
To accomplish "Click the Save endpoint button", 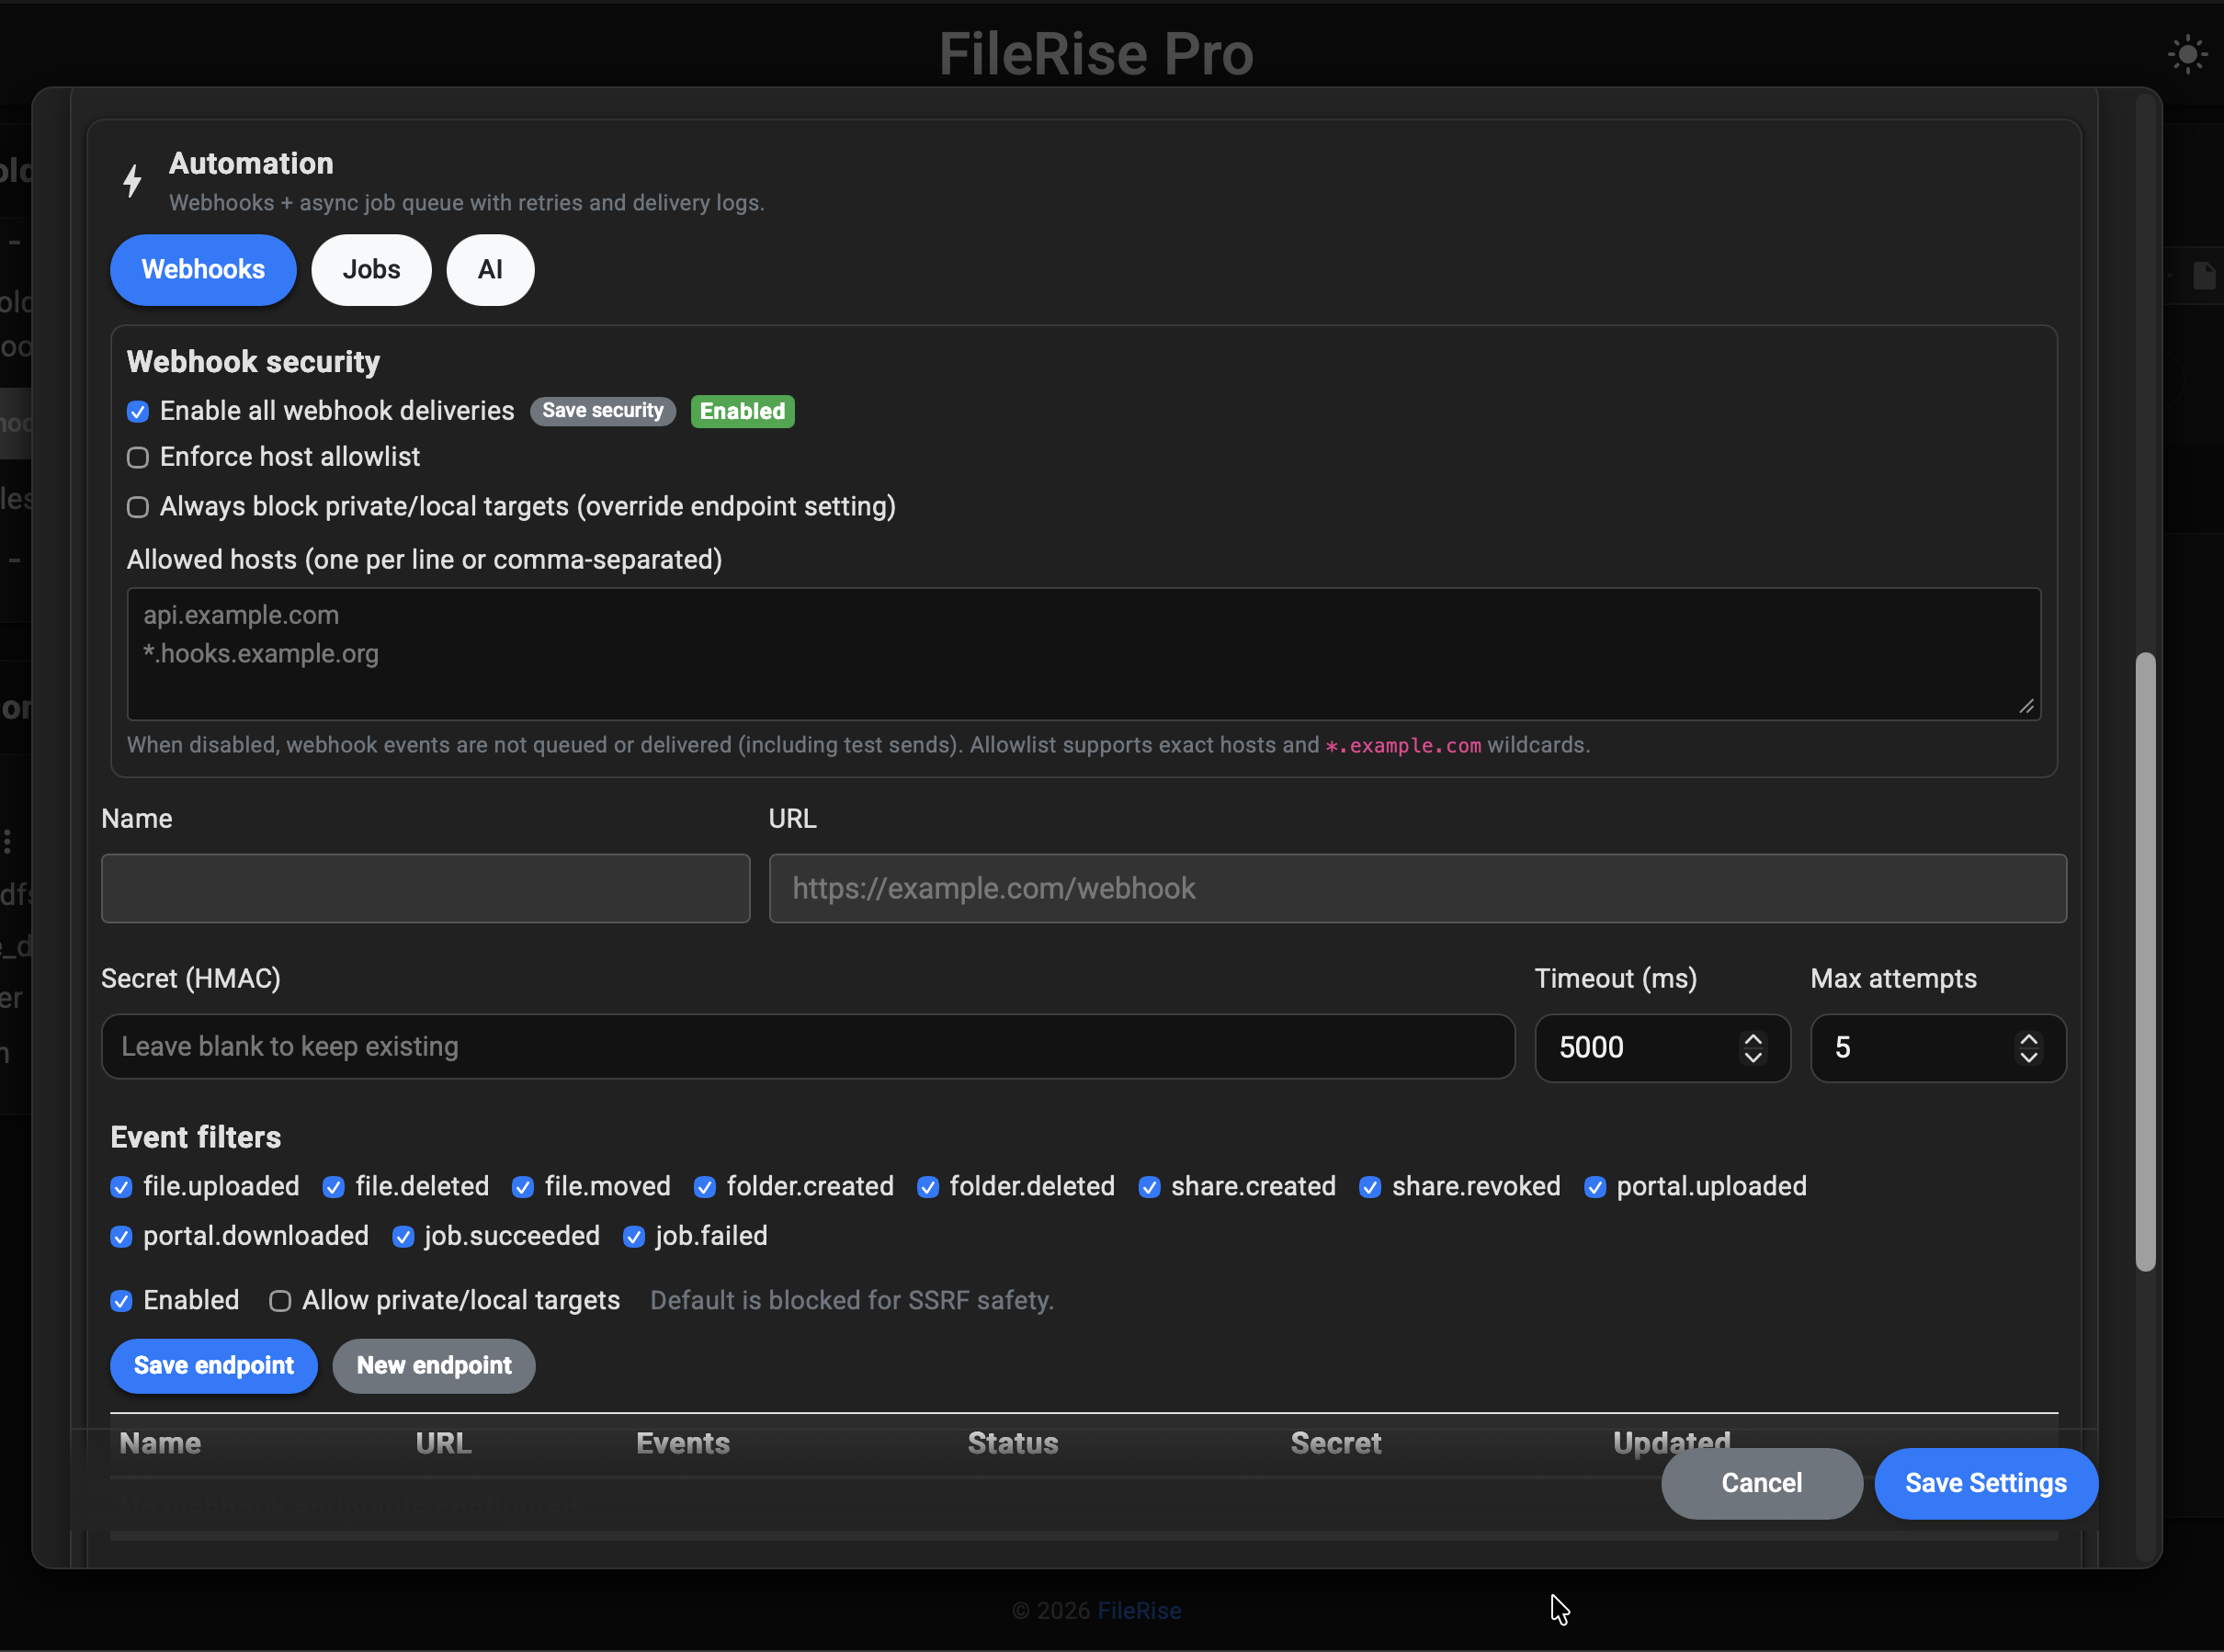I will pos(213,1365).
